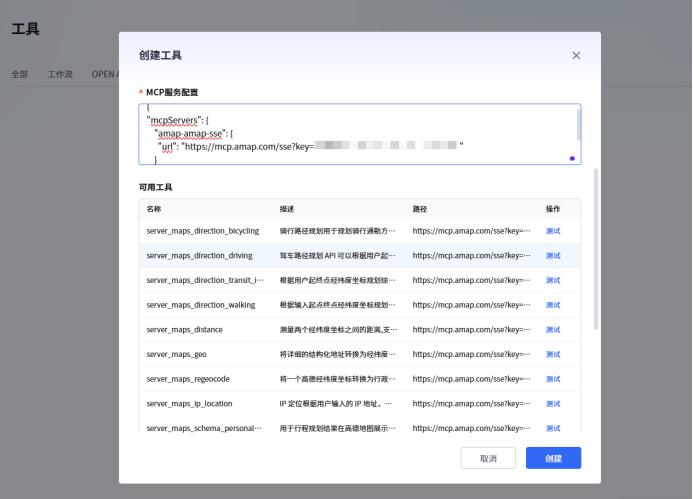693x499 pixels.
Task: Click inside the MCP服务配置 JSON text area
Action: point(360,134)
